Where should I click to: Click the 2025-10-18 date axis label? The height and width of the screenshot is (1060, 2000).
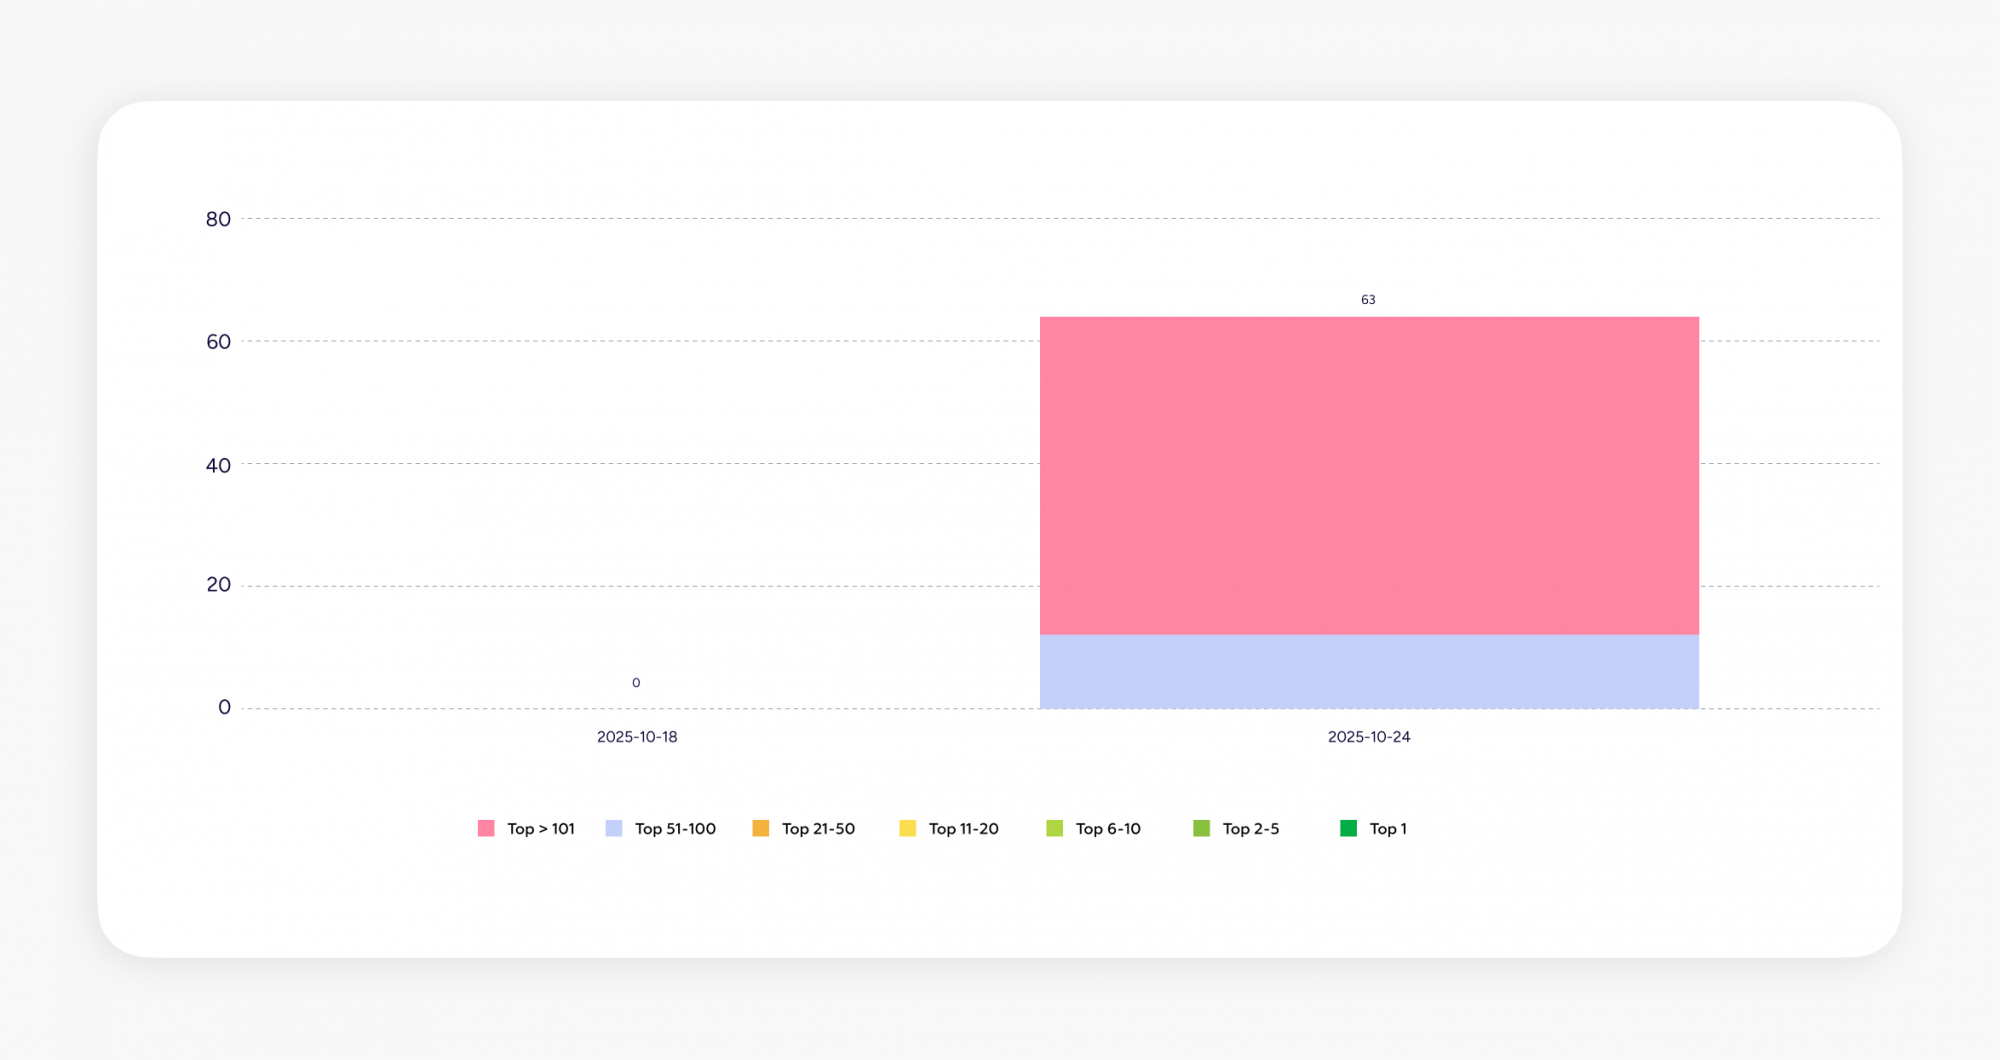click(637, 737)
